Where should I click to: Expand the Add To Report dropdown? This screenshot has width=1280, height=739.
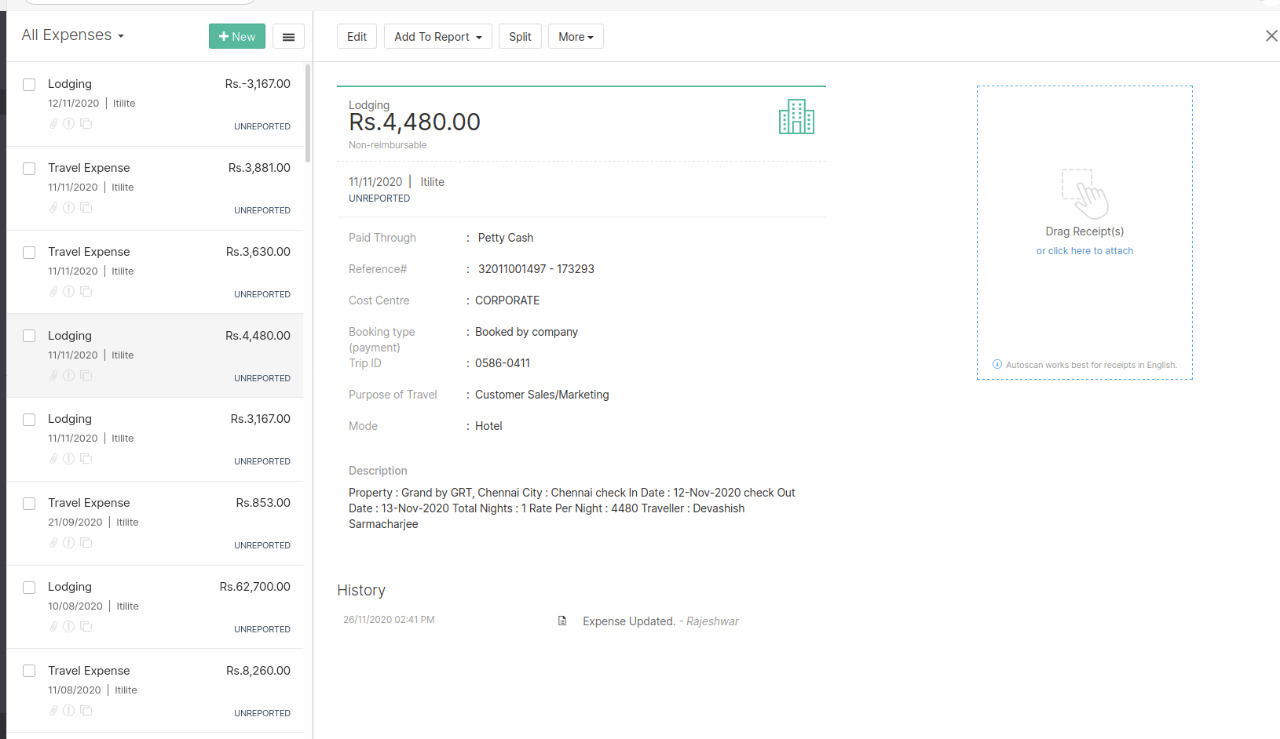438,37
